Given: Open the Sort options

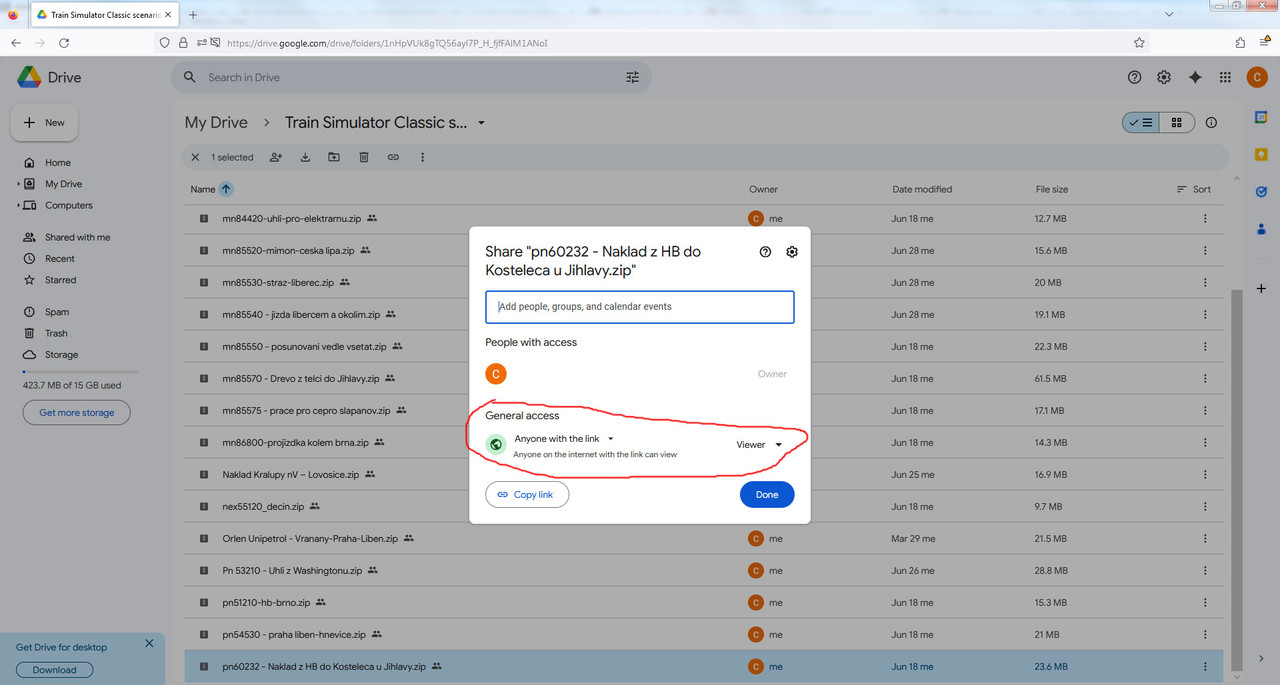Looking at the screenshot, I should pos(1194,189).
